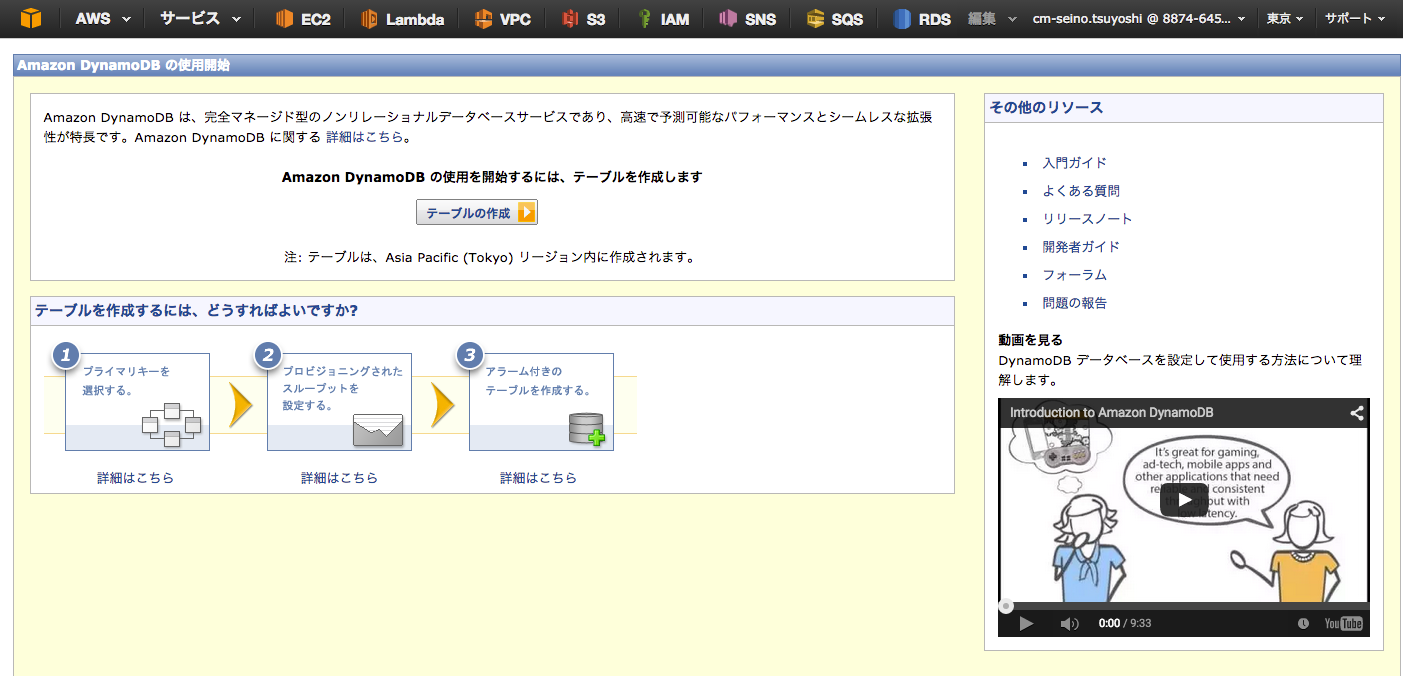Go to the S3 service shortcut

pos(583,19)
